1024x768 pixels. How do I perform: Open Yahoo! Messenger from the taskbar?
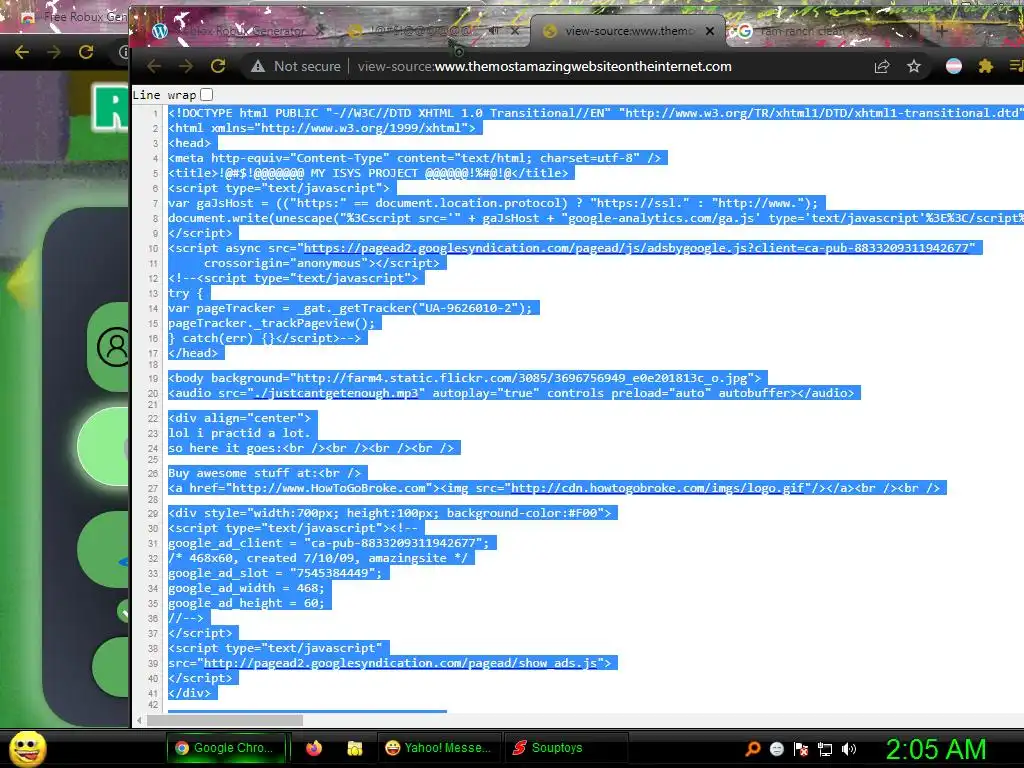440,748
